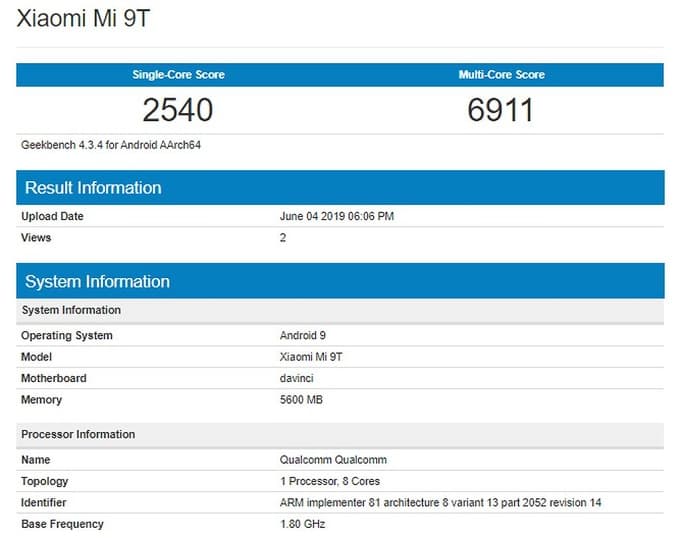Select the Single-Core Score header

178,75
